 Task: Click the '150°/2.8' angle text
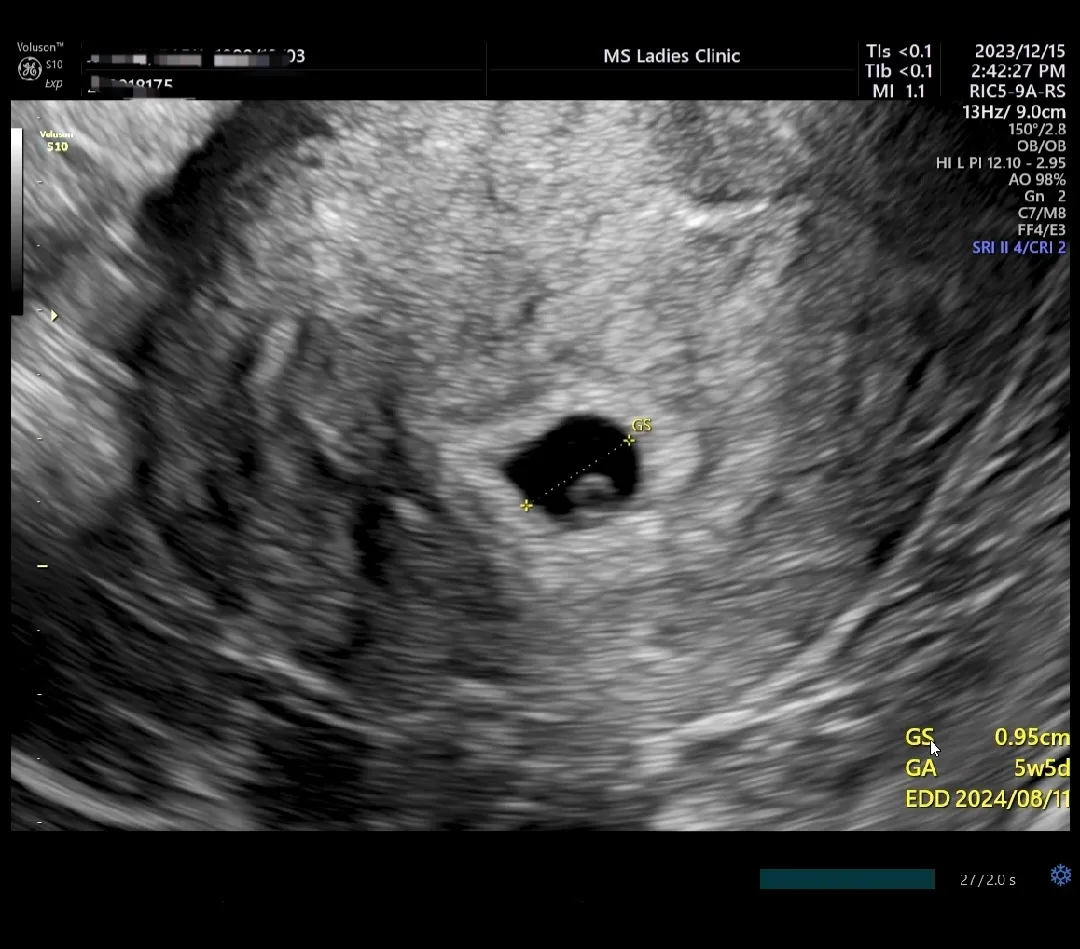[1037, 129]
